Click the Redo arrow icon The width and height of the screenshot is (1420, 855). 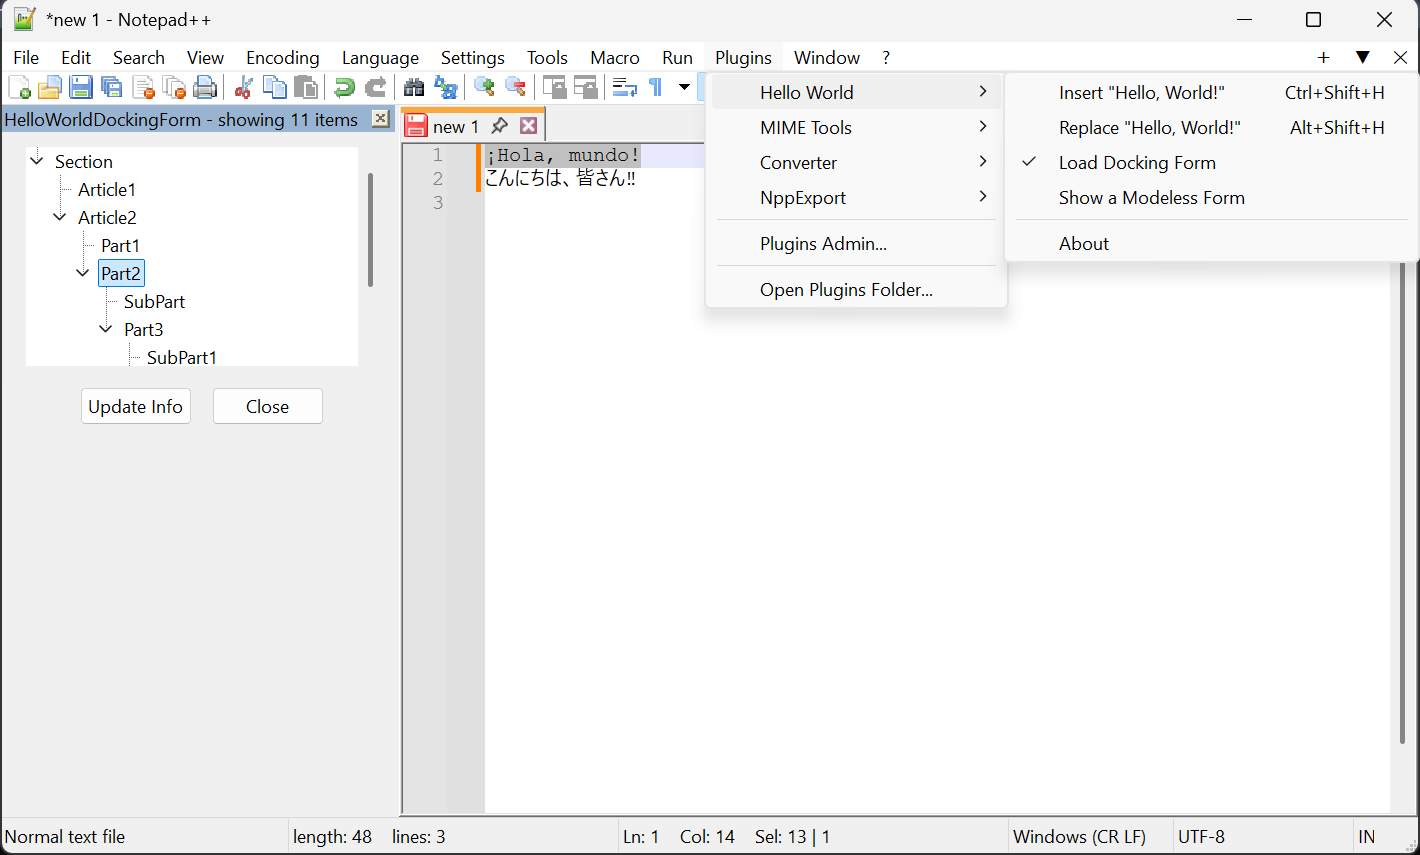[375, 87]
